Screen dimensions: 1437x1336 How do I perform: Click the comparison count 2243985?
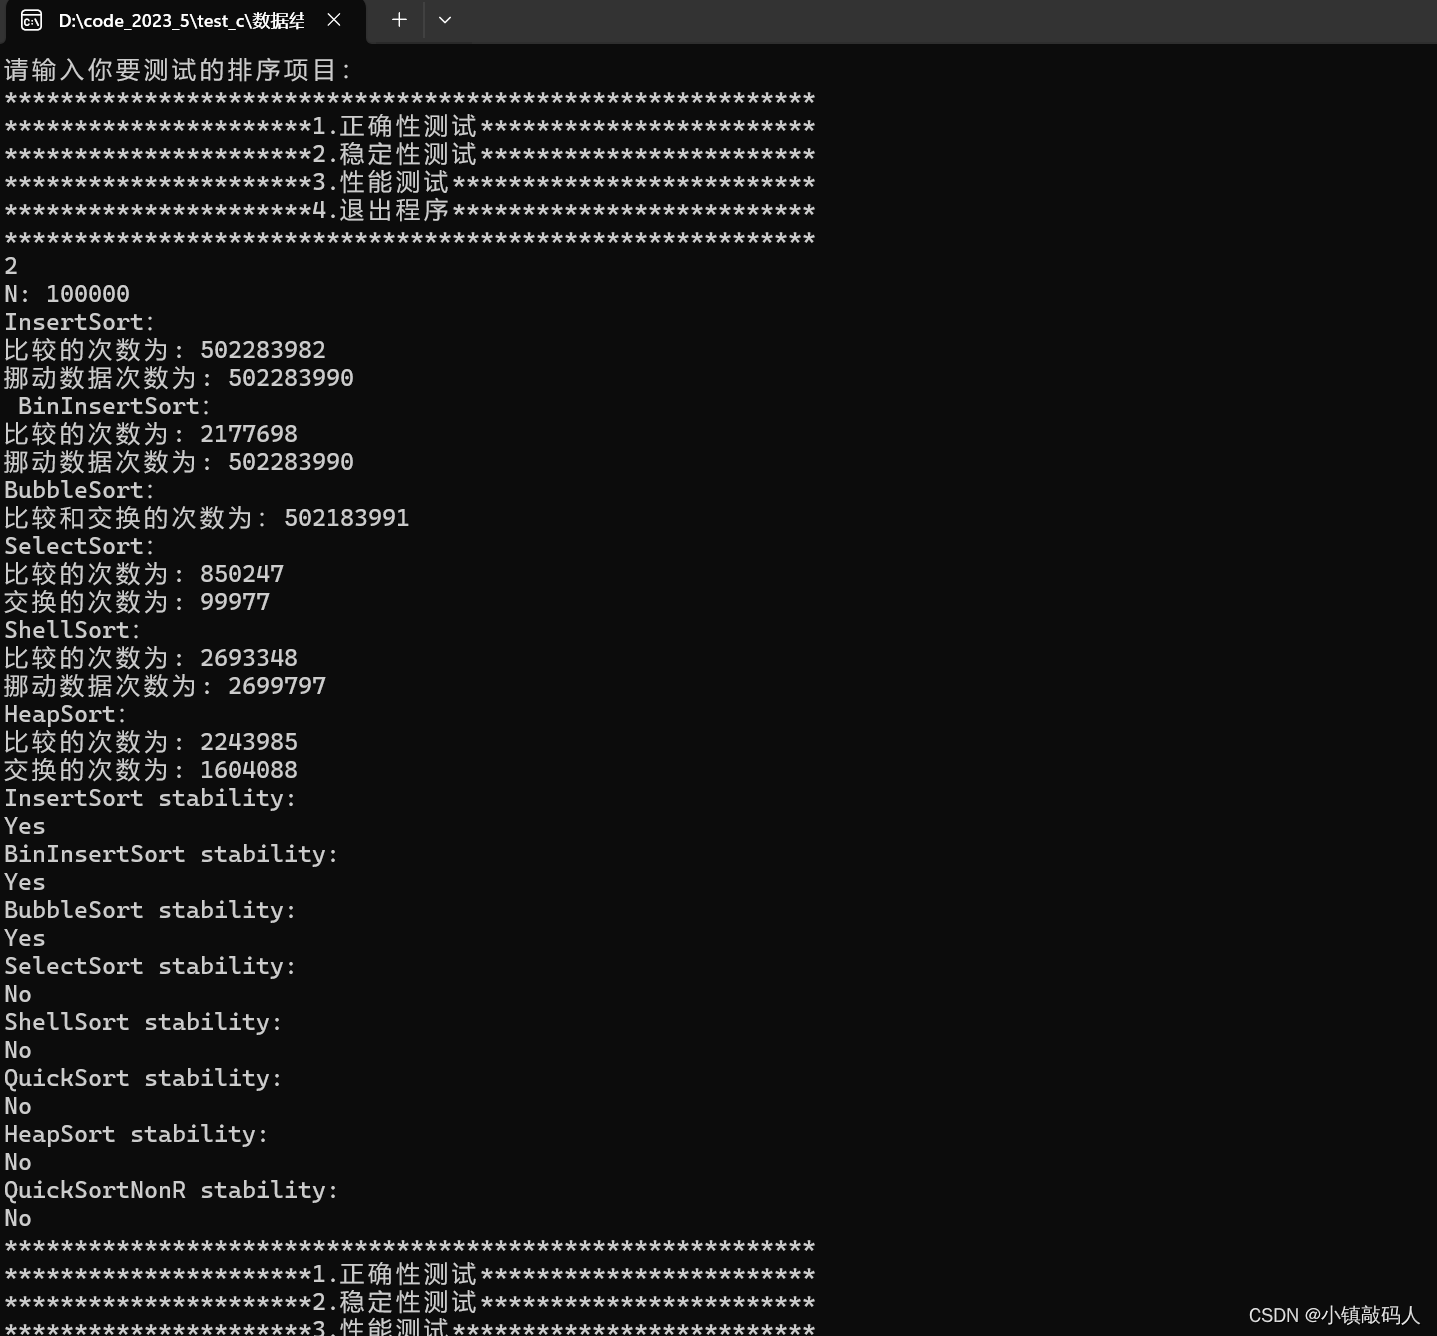coord(249,742)
